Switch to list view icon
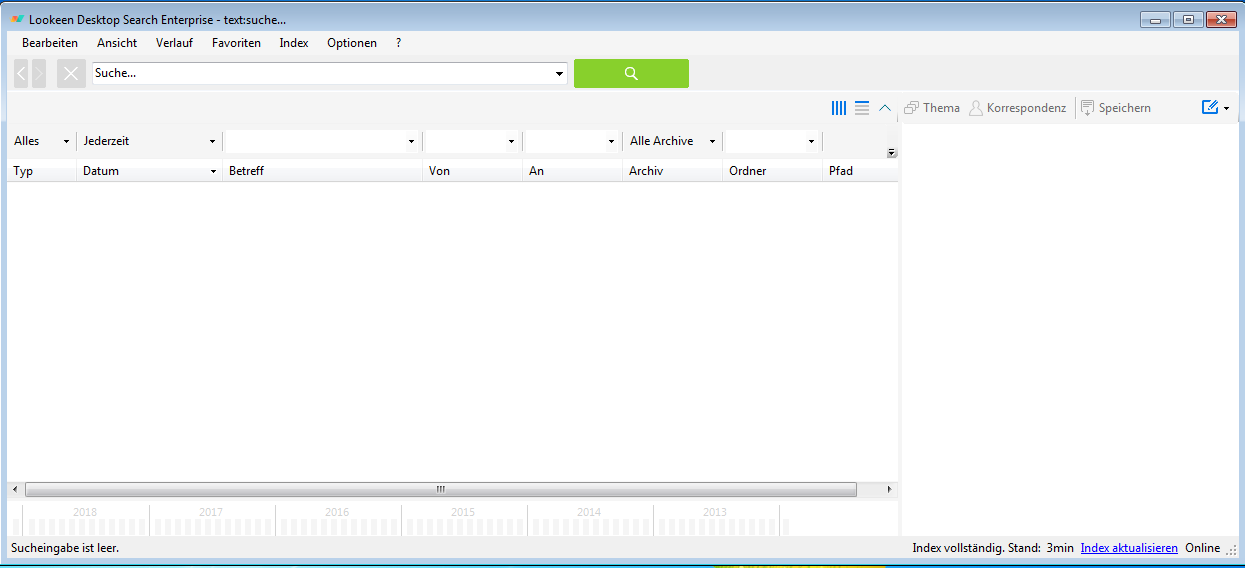 click(x=862, y=108)
